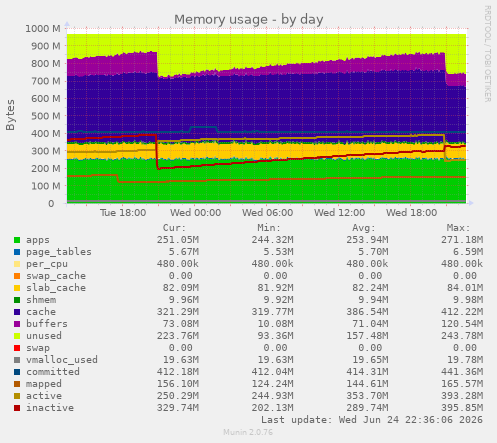Click apps current value 251.05M

tap(178, 240)
